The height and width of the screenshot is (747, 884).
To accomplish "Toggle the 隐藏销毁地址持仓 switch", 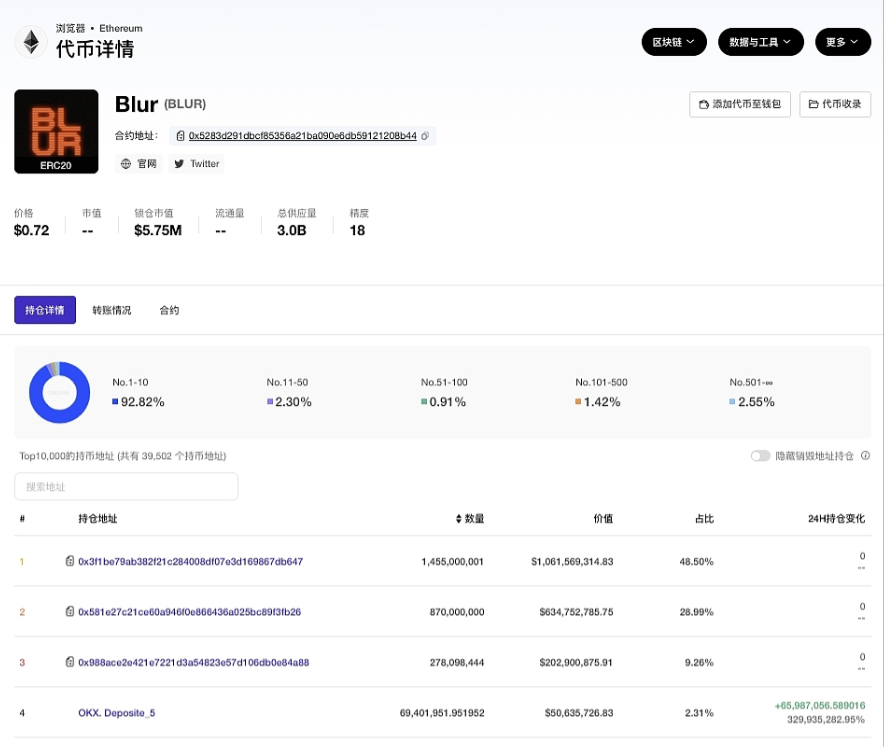I will pos(760,455).
